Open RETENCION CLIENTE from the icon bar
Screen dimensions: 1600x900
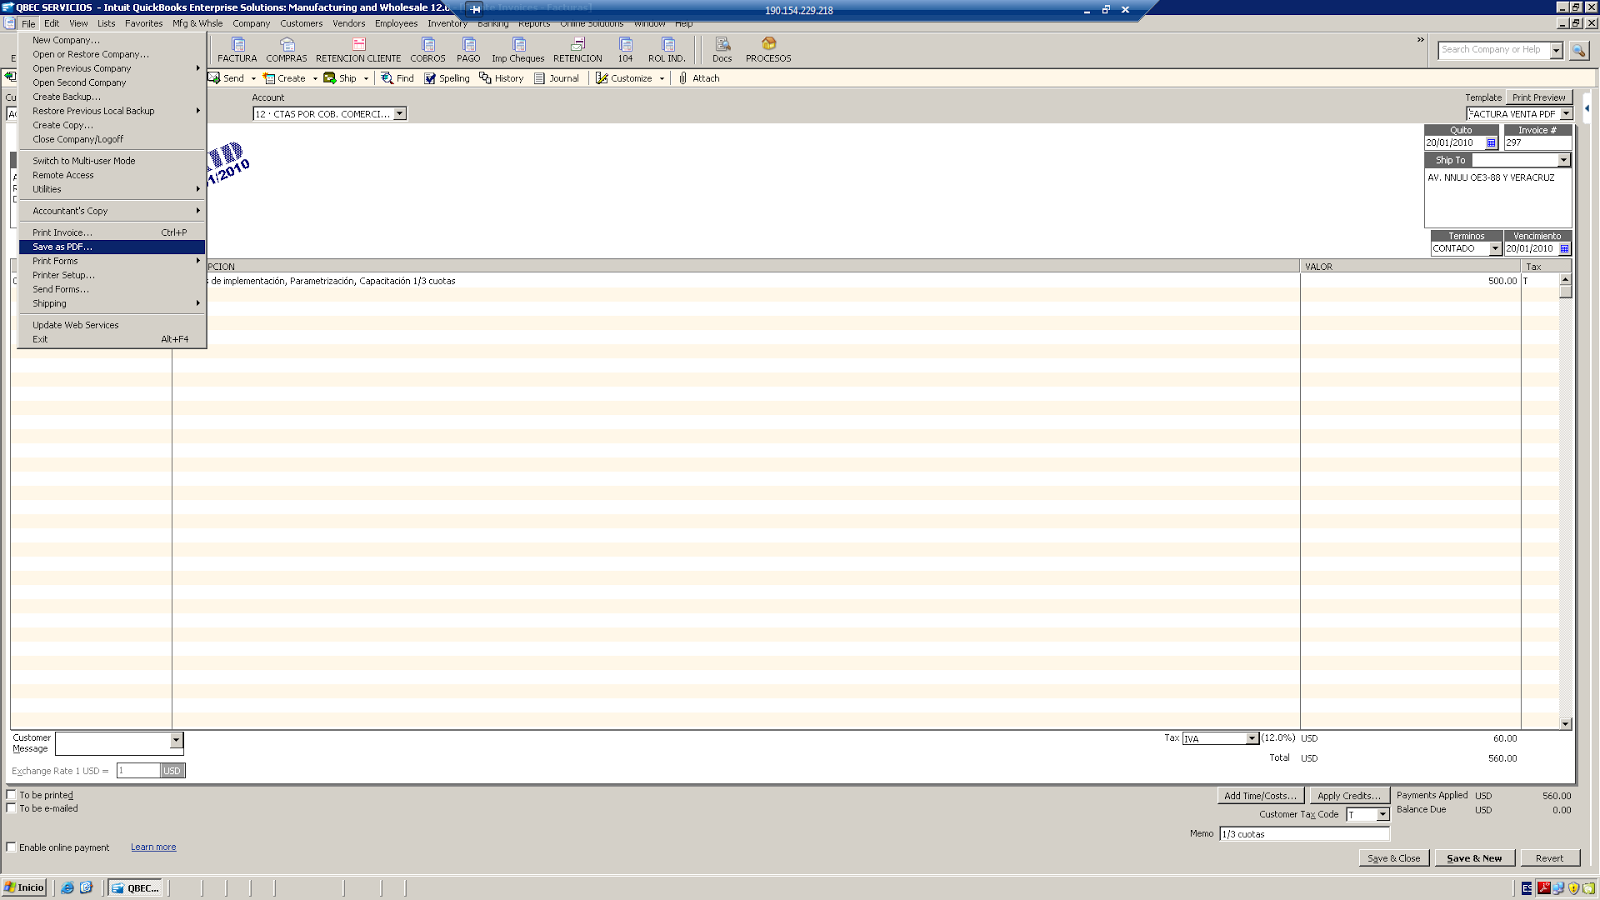click(358, 50)
